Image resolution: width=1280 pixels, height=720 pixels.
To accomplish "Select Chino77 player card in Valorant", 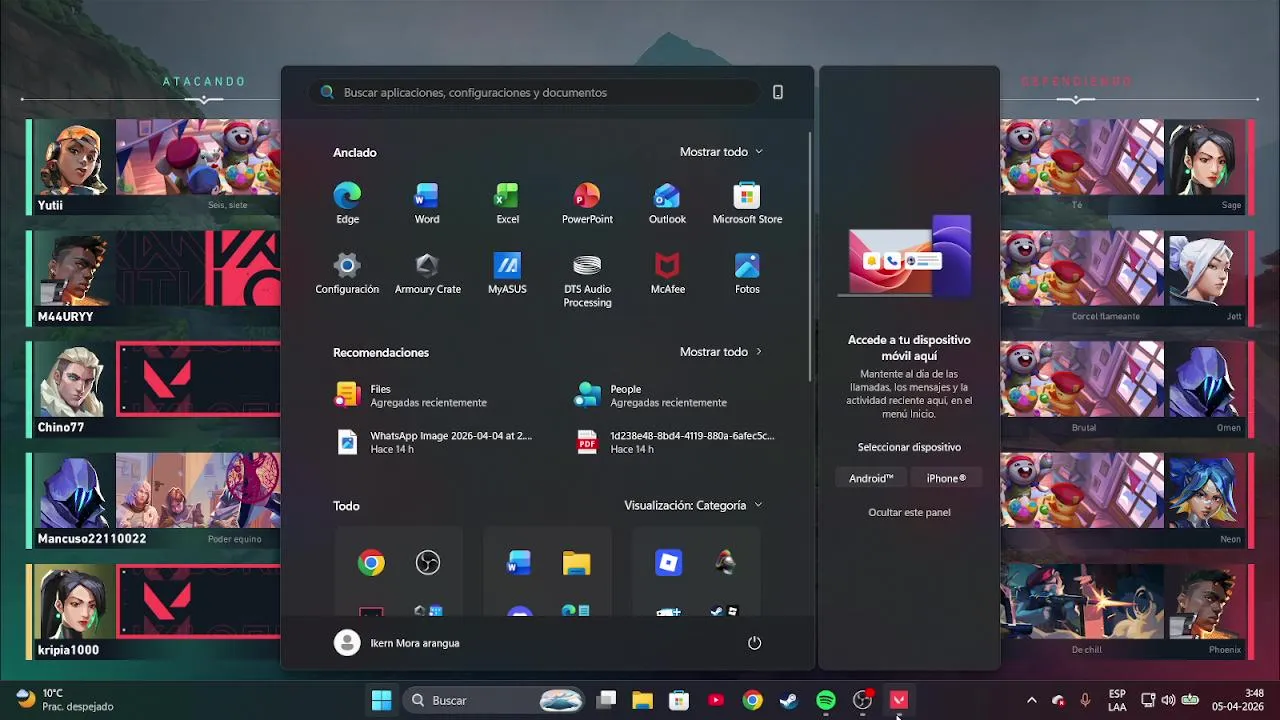I will tap(153, 389).
